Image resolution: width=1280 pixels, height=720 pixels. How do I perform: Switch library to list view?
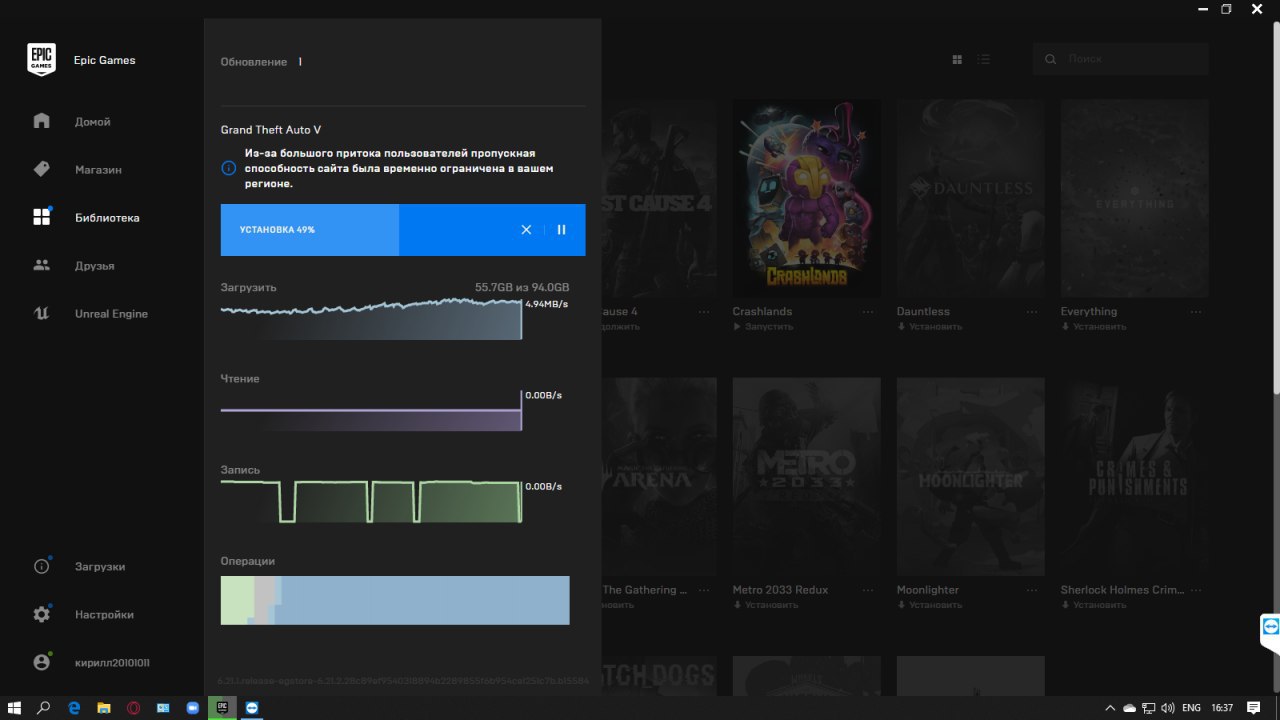coord(984,60)
